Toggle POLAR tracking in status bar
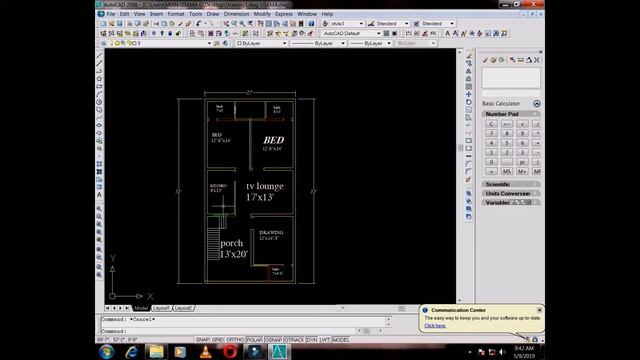640x360 pixels. coord(254,340)
